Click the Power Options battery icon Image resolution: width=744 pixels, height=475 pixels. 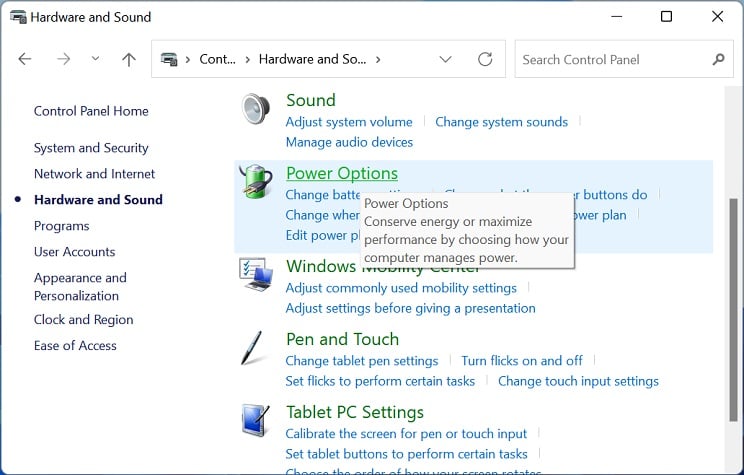click(256, 181)
